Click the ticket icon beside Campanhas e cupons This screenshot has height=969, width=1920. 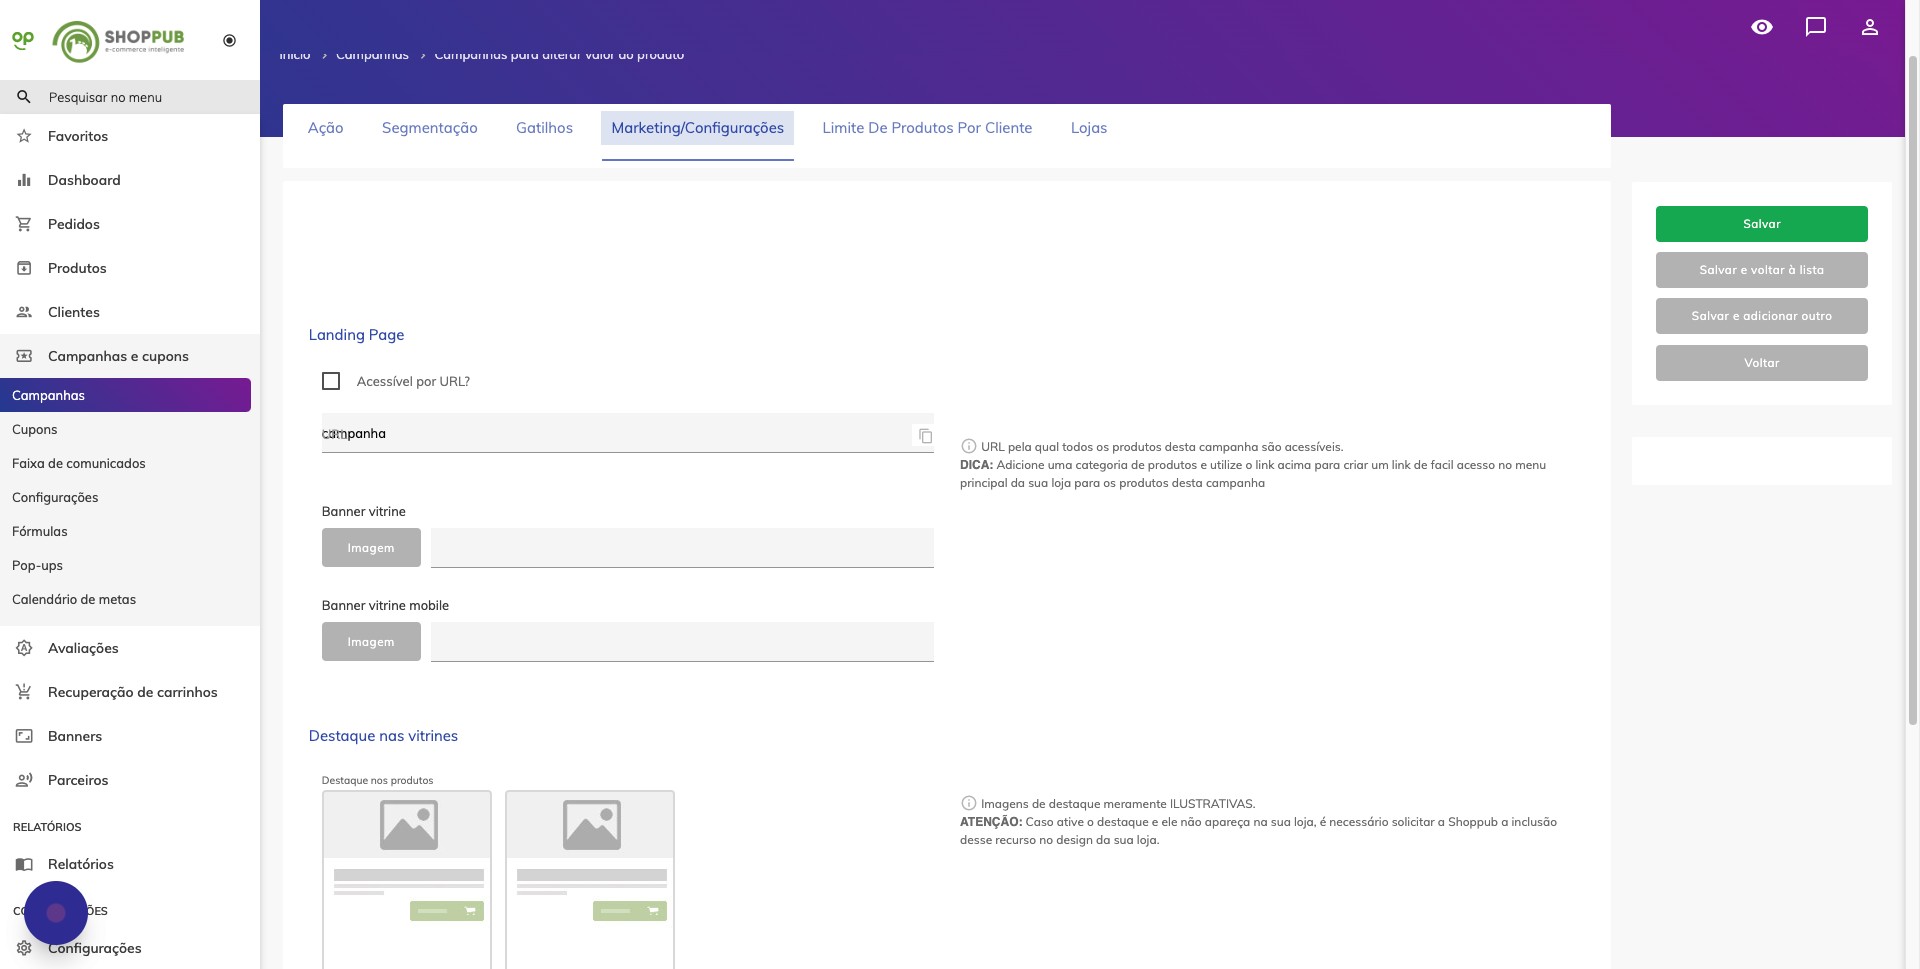point(24,356)
